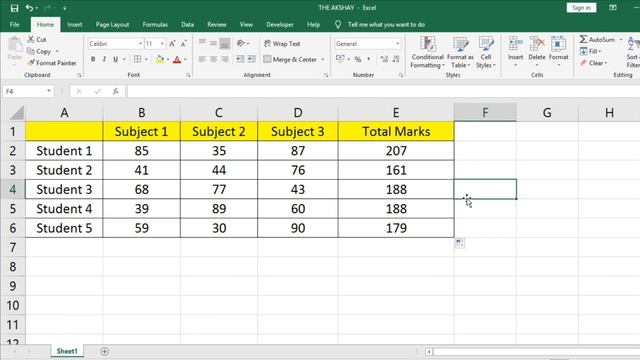Switch to Page Layout tab
640x360 pixels.
[112, 24]
